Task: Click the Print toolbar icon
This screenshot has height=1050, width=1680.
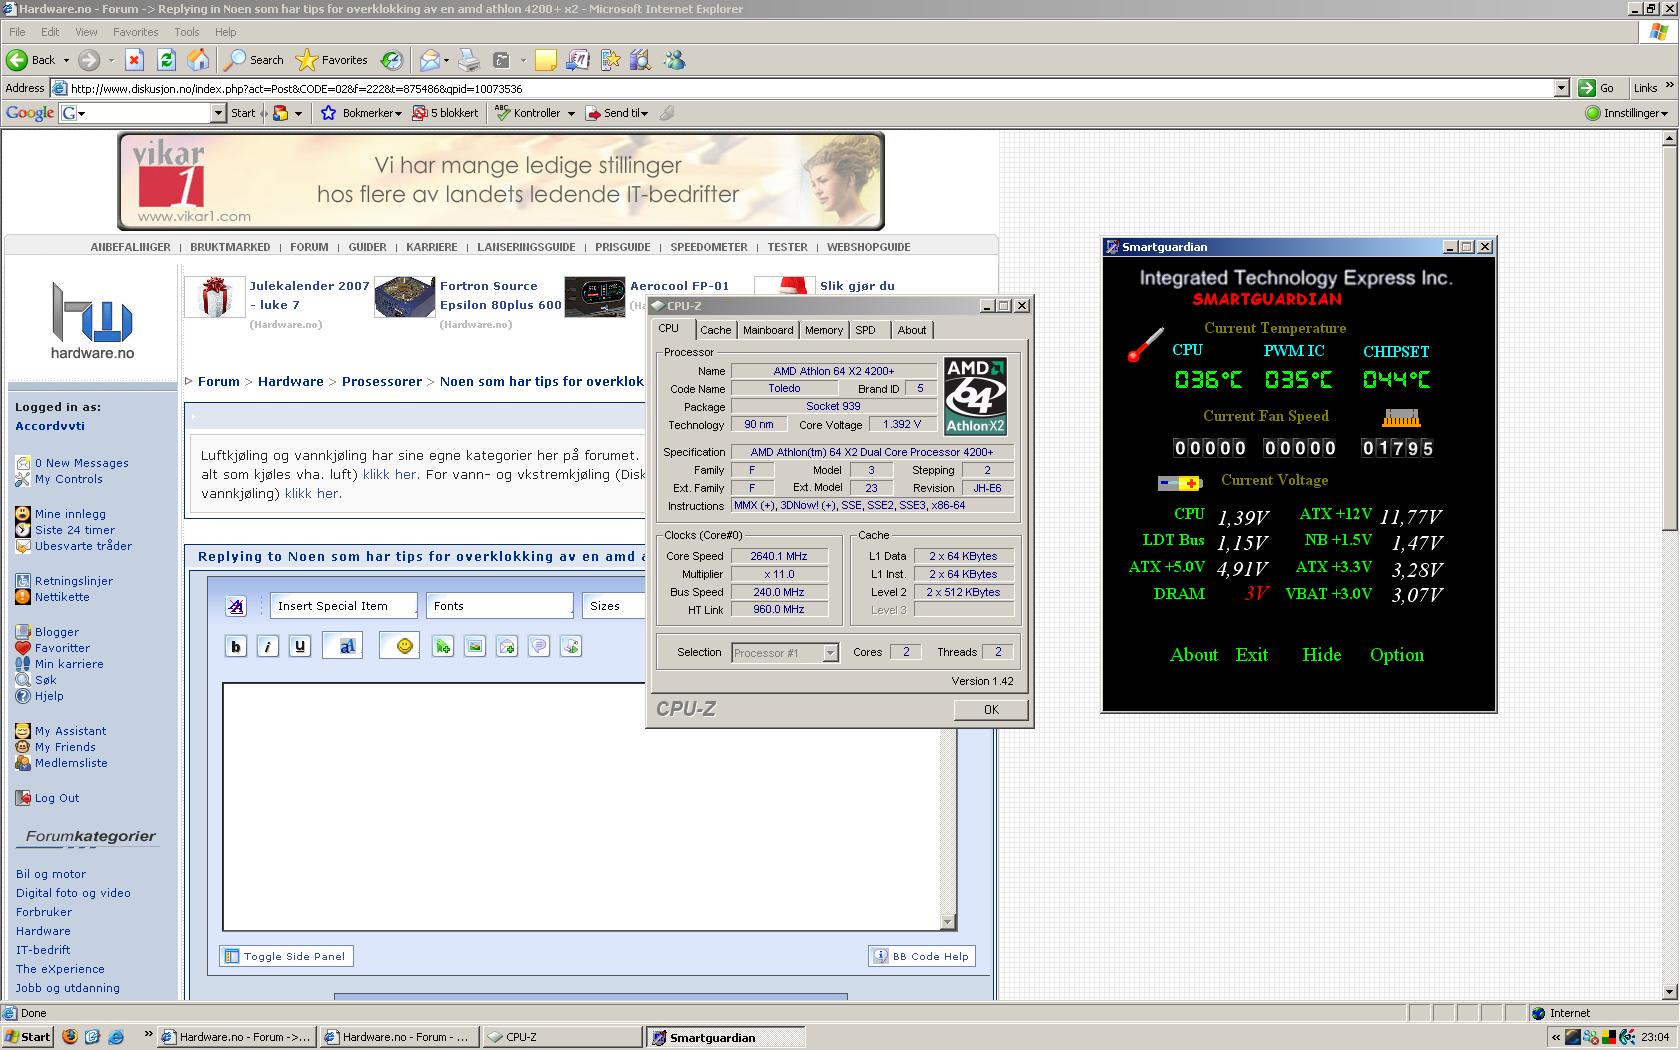Action: click(469, 60)
